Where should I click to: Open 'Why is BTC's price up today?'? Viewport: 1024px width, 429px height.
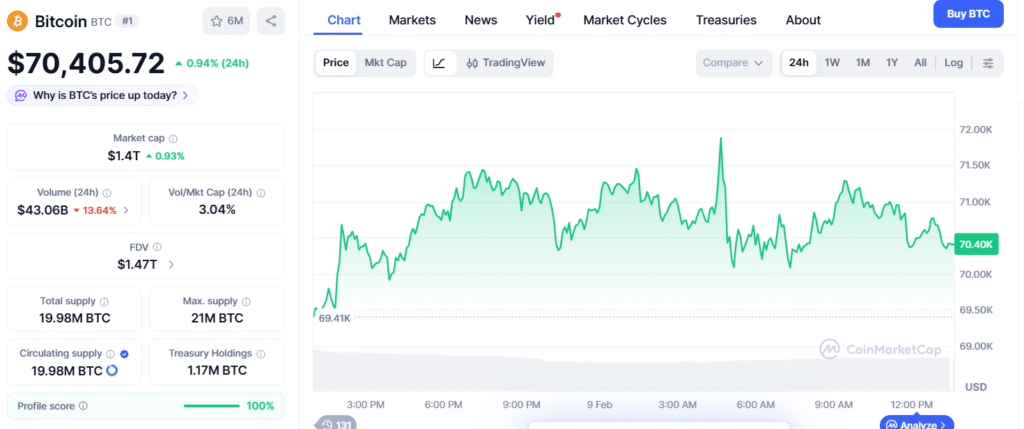pyautogui.click(x=103, y=95)
